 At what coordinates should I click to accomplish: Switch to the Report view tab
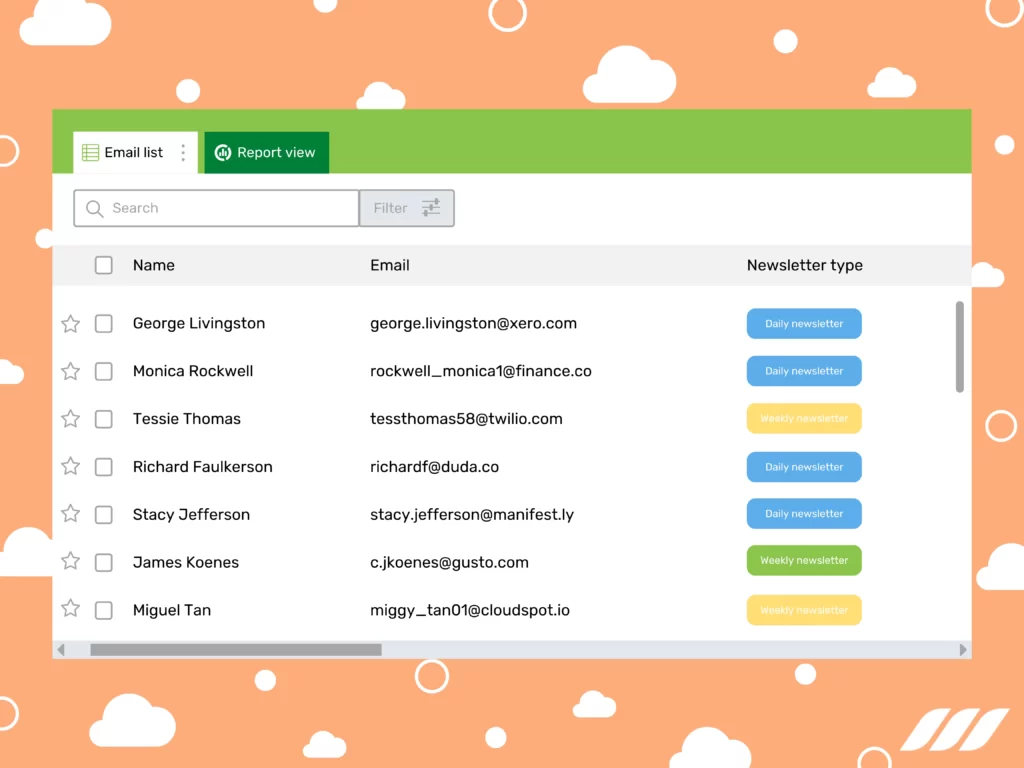coord(266,152)
